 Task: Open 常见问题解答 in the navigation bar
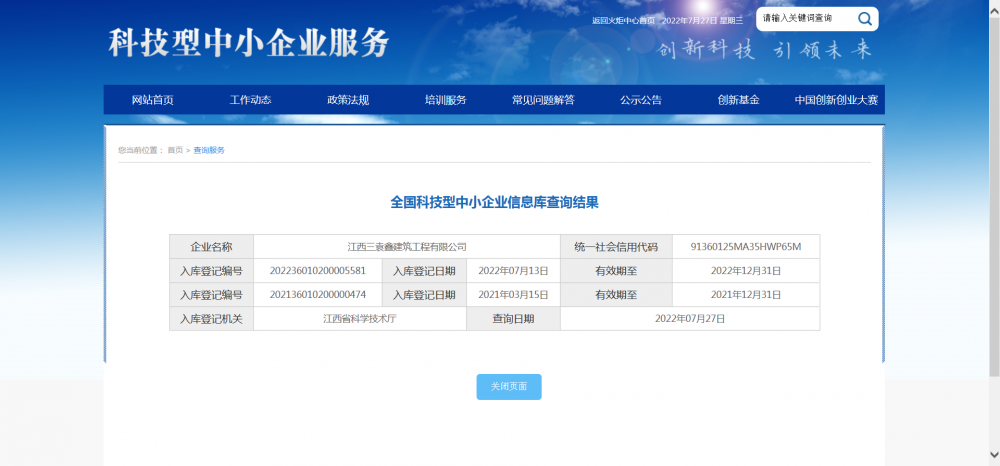(543, 100)
